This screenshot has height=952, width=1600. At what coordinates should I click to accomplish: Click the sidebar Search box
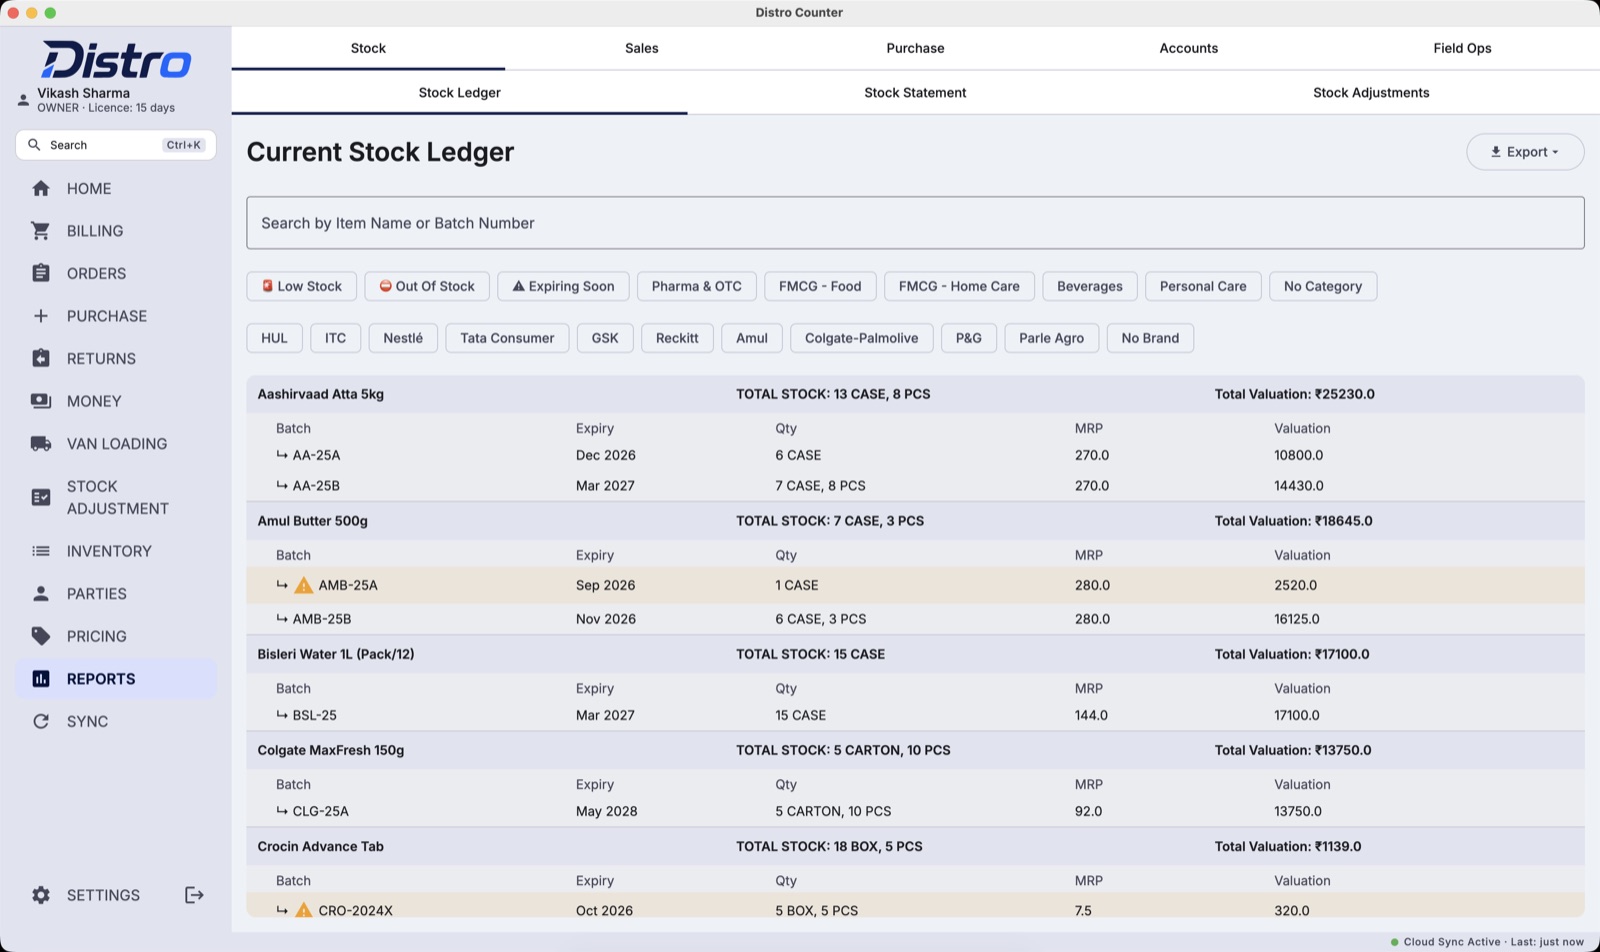pyautogui.click(x=116, y=145)
